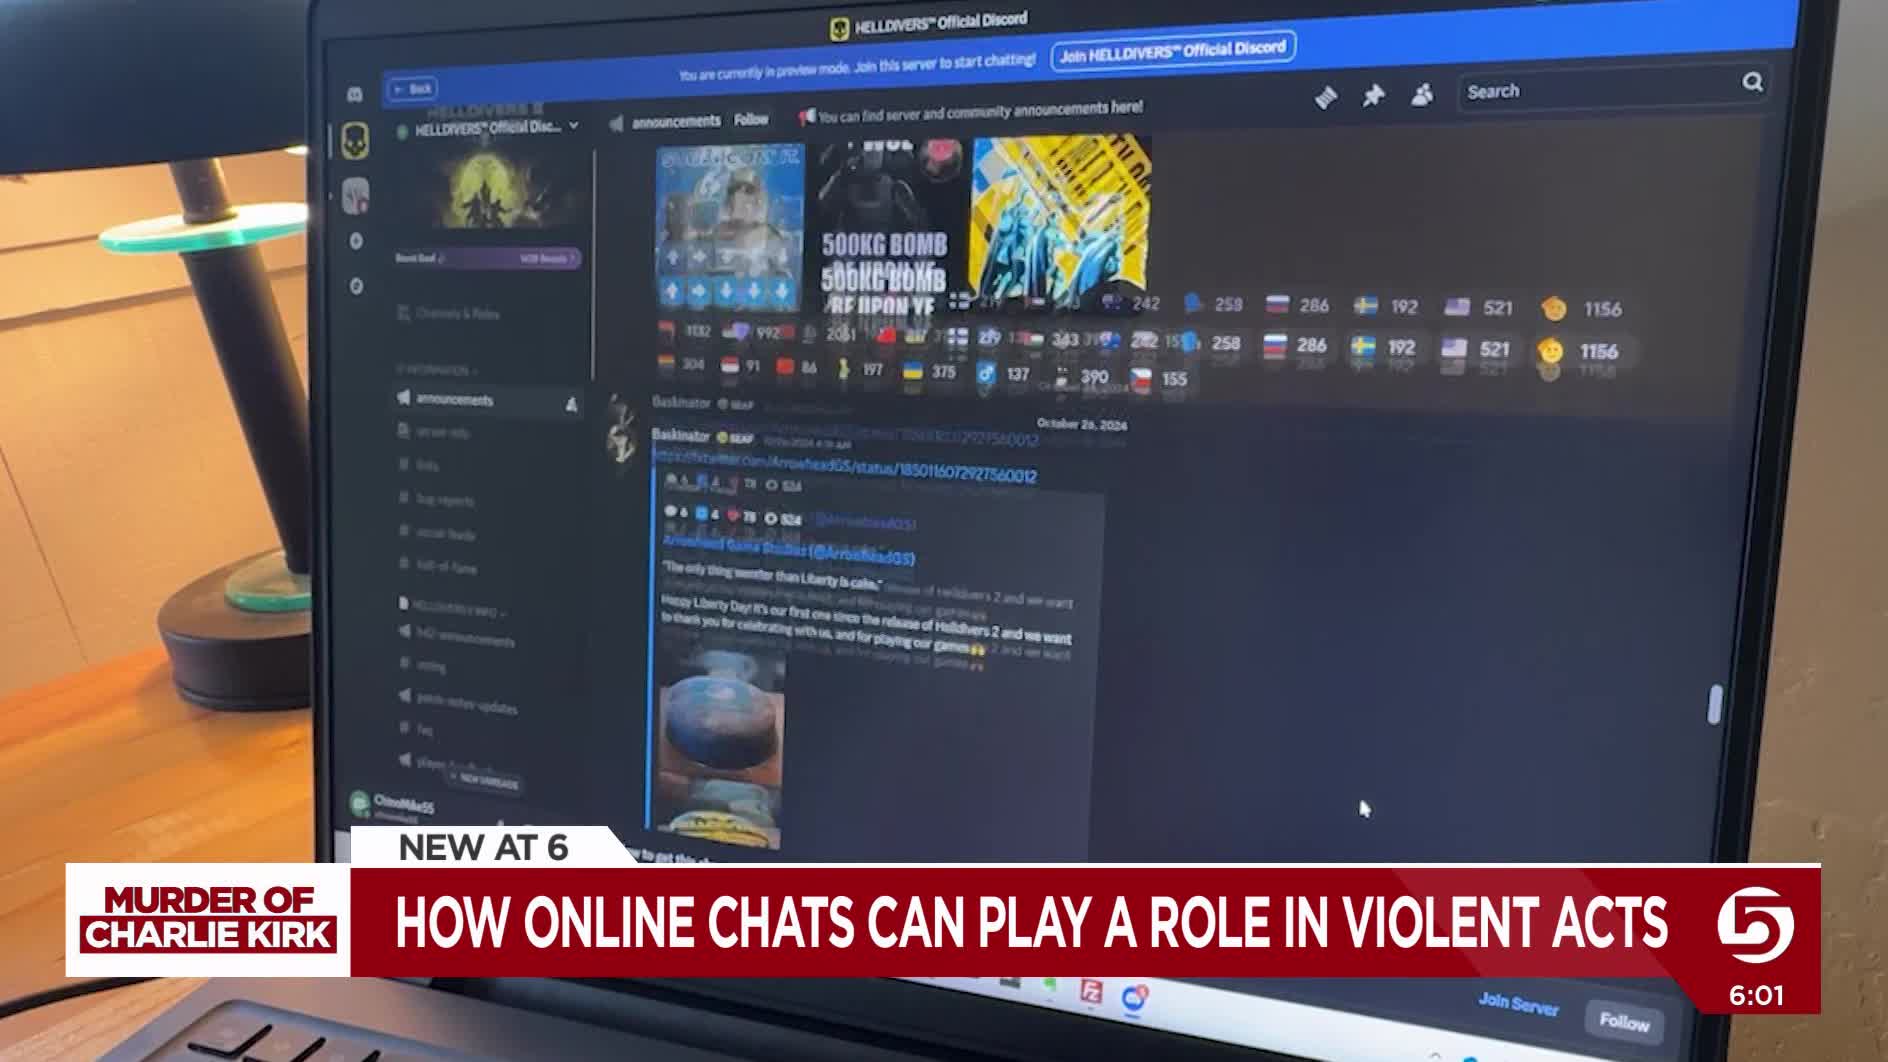Image resolution: width=1888 pixels, height=1062 pixels.
Task: Collapse the Information channel category
Action: pyautogui.click(x=436, y=370)
